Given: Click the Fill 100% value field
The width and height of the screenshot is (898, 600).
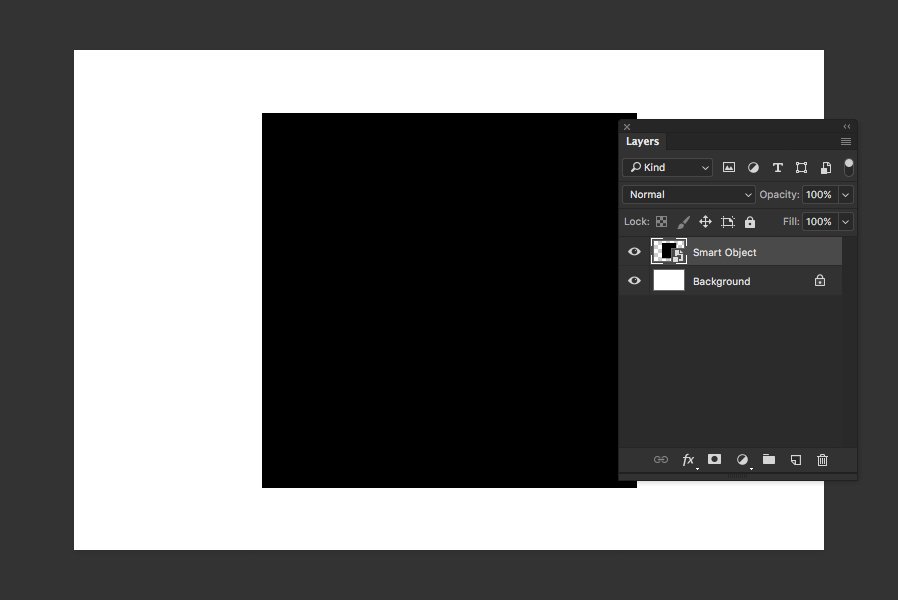Looking at the screenshot, I should pos(820,222).
